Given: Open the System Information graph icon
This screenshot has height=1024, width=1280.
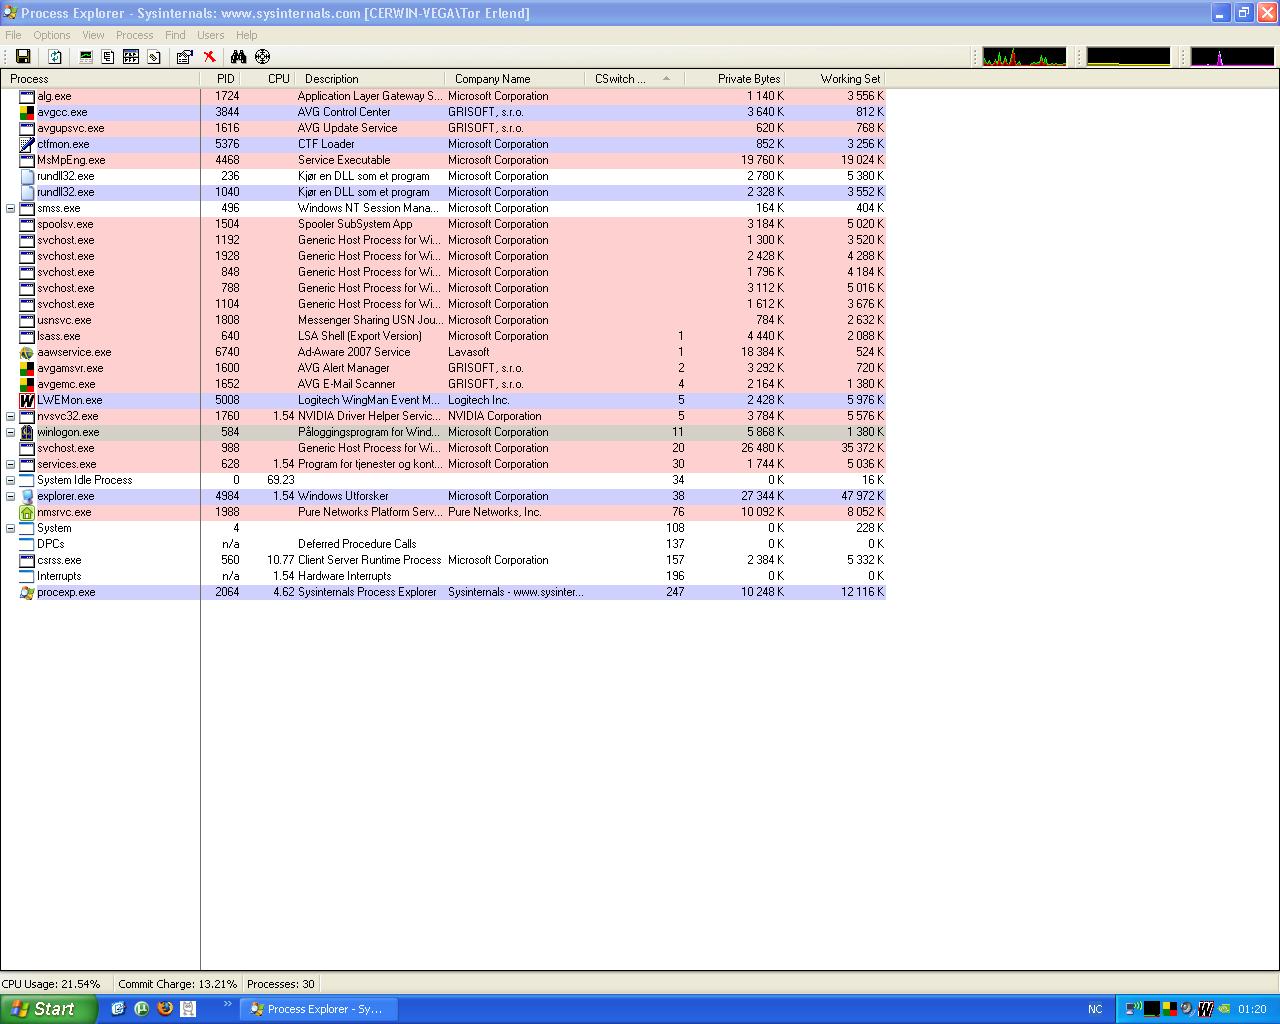Looking at the screenshot, I should coord(86,57).
